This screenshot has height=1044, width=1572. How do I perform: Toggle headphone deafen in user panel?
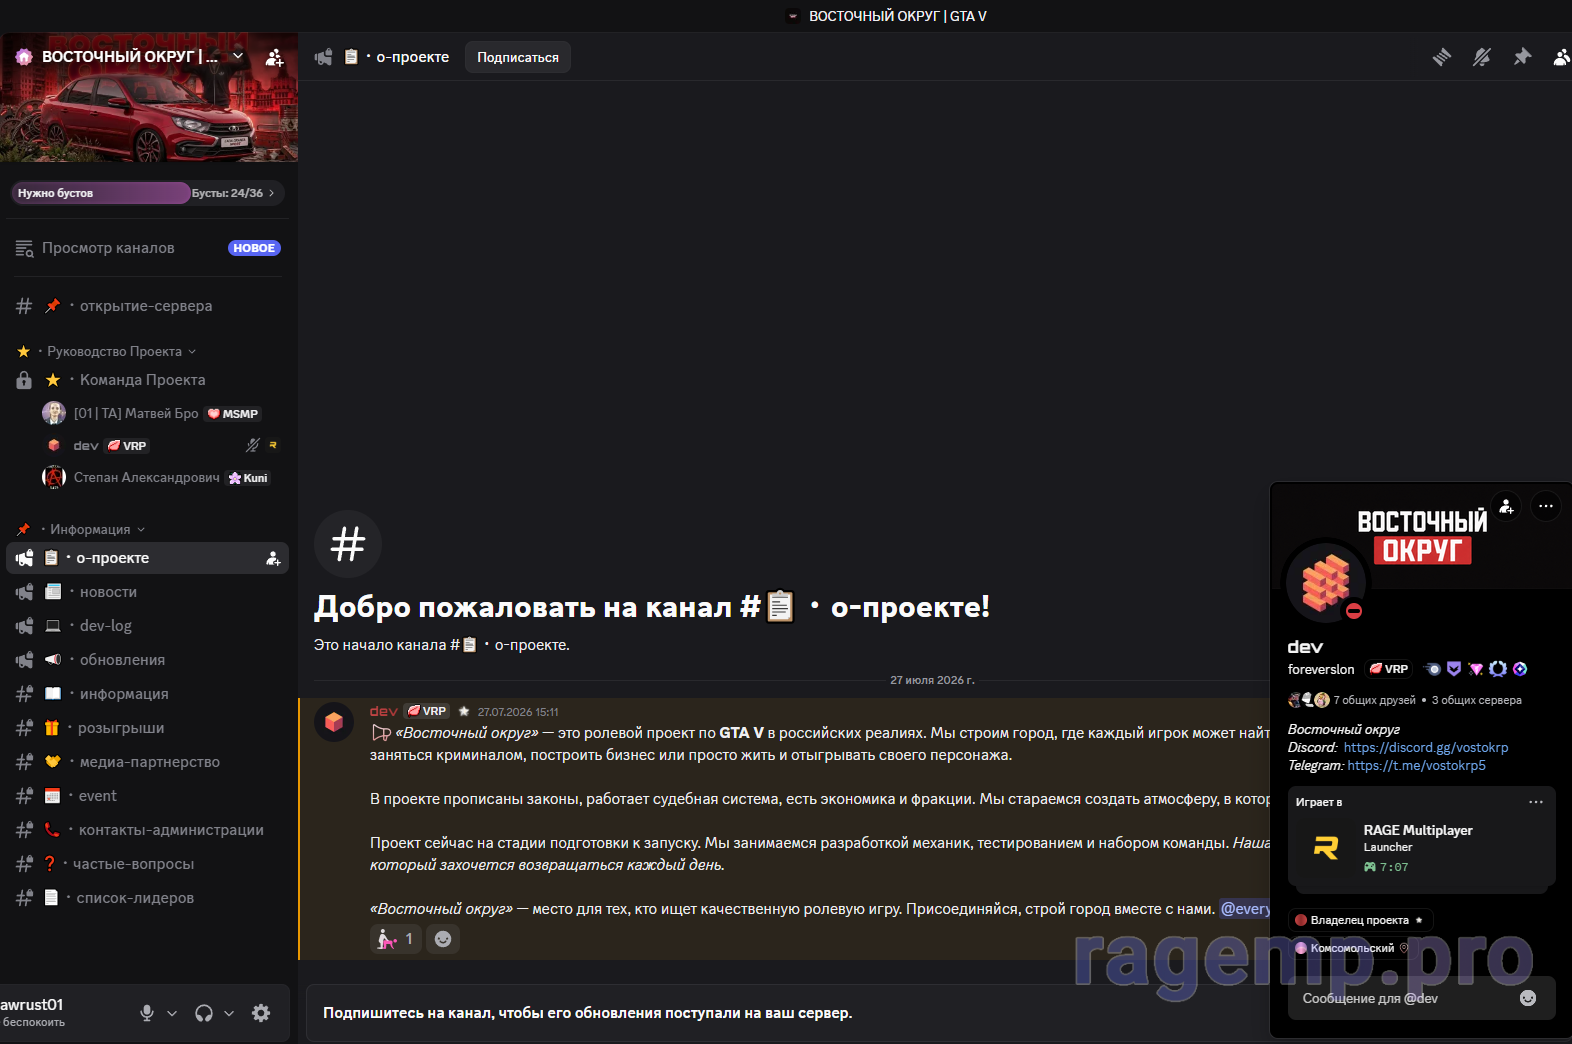coord(204,1013)
